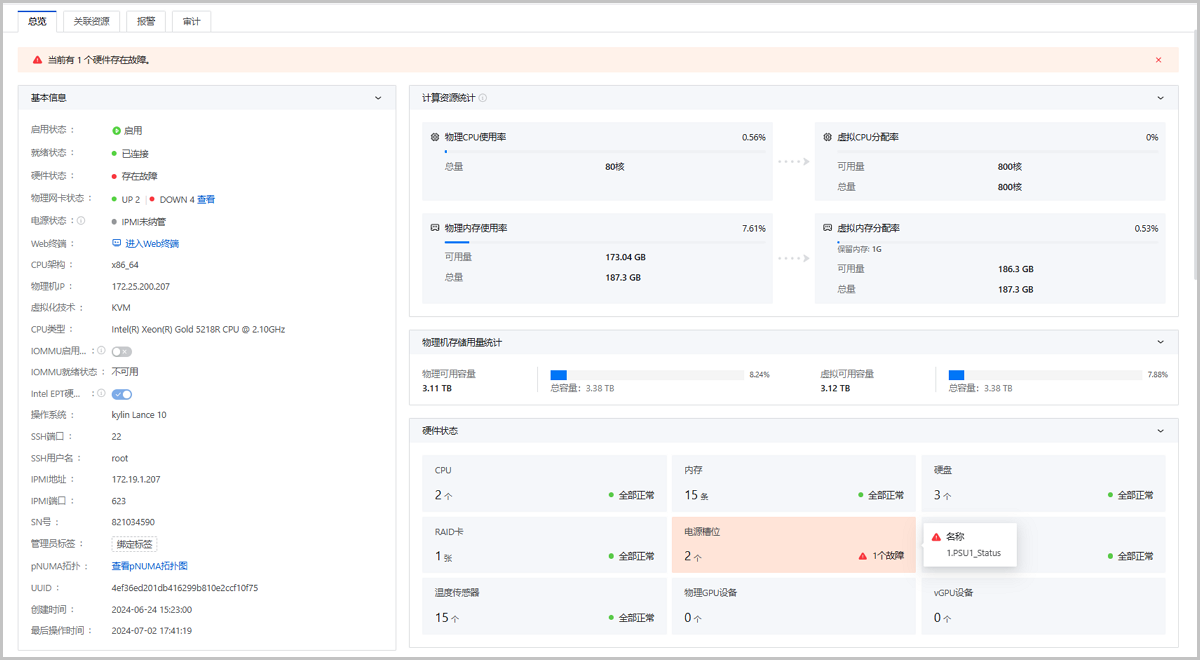Select the vGPU设备 card
This screenshot has height=660, width=1200.
1043,606
